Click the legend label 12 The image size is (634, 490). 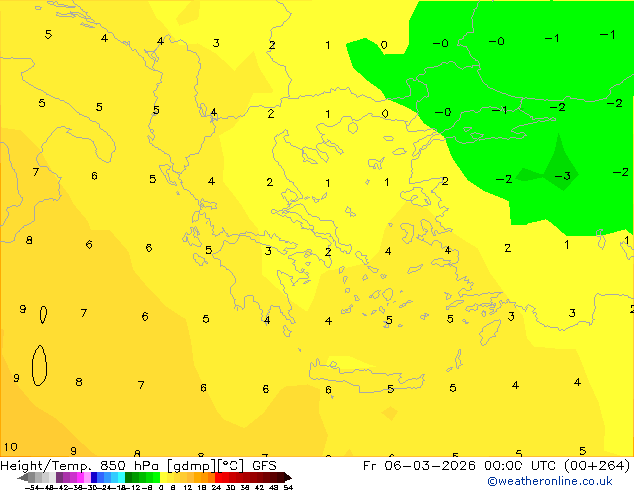point(187,487)
